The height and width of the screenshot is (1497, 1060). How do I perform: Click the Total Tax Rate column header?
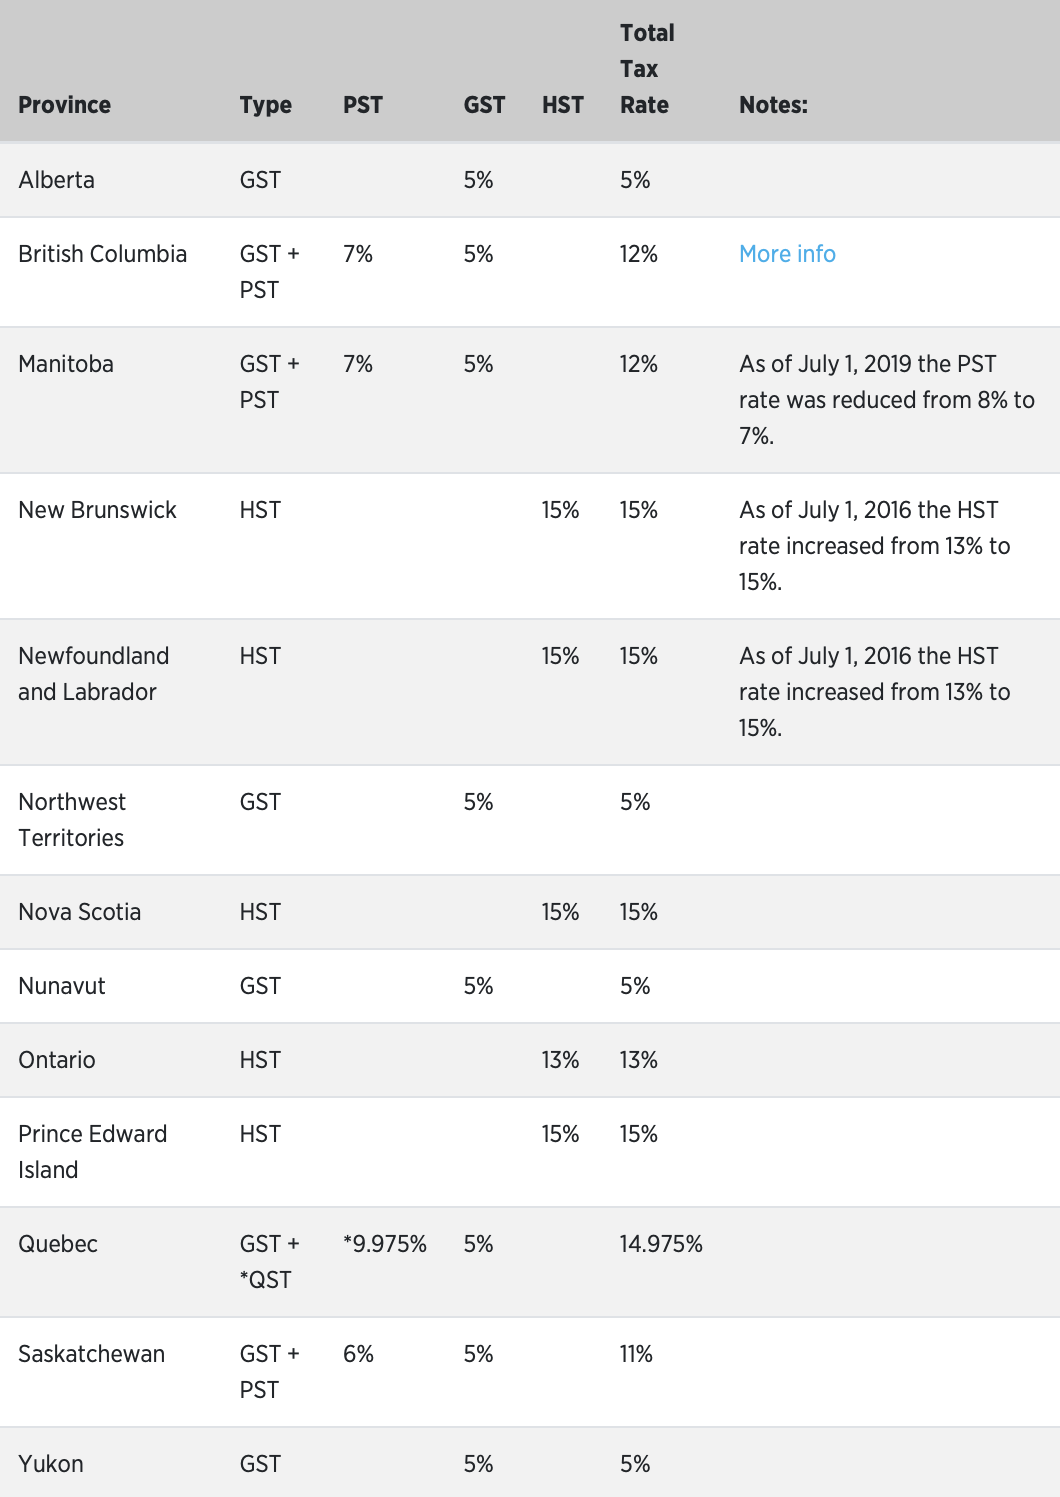pyautogui.click(x=647, y=69)
